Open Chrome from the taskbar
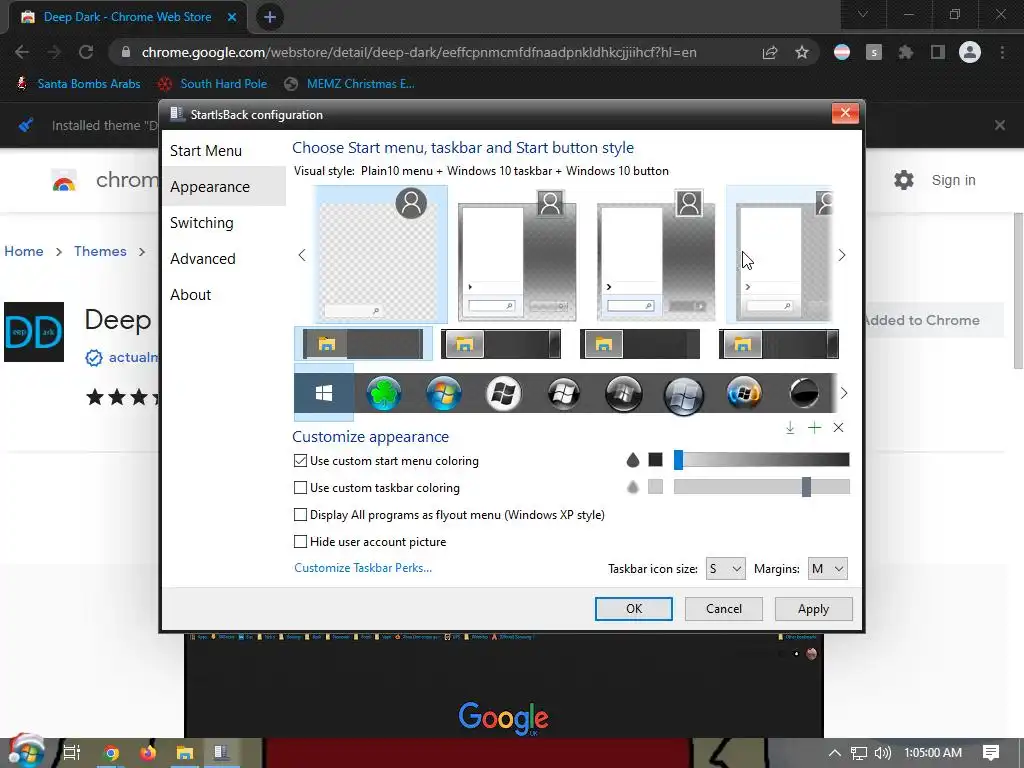This screenshot has width=1024, height=768. click(111, 753)
